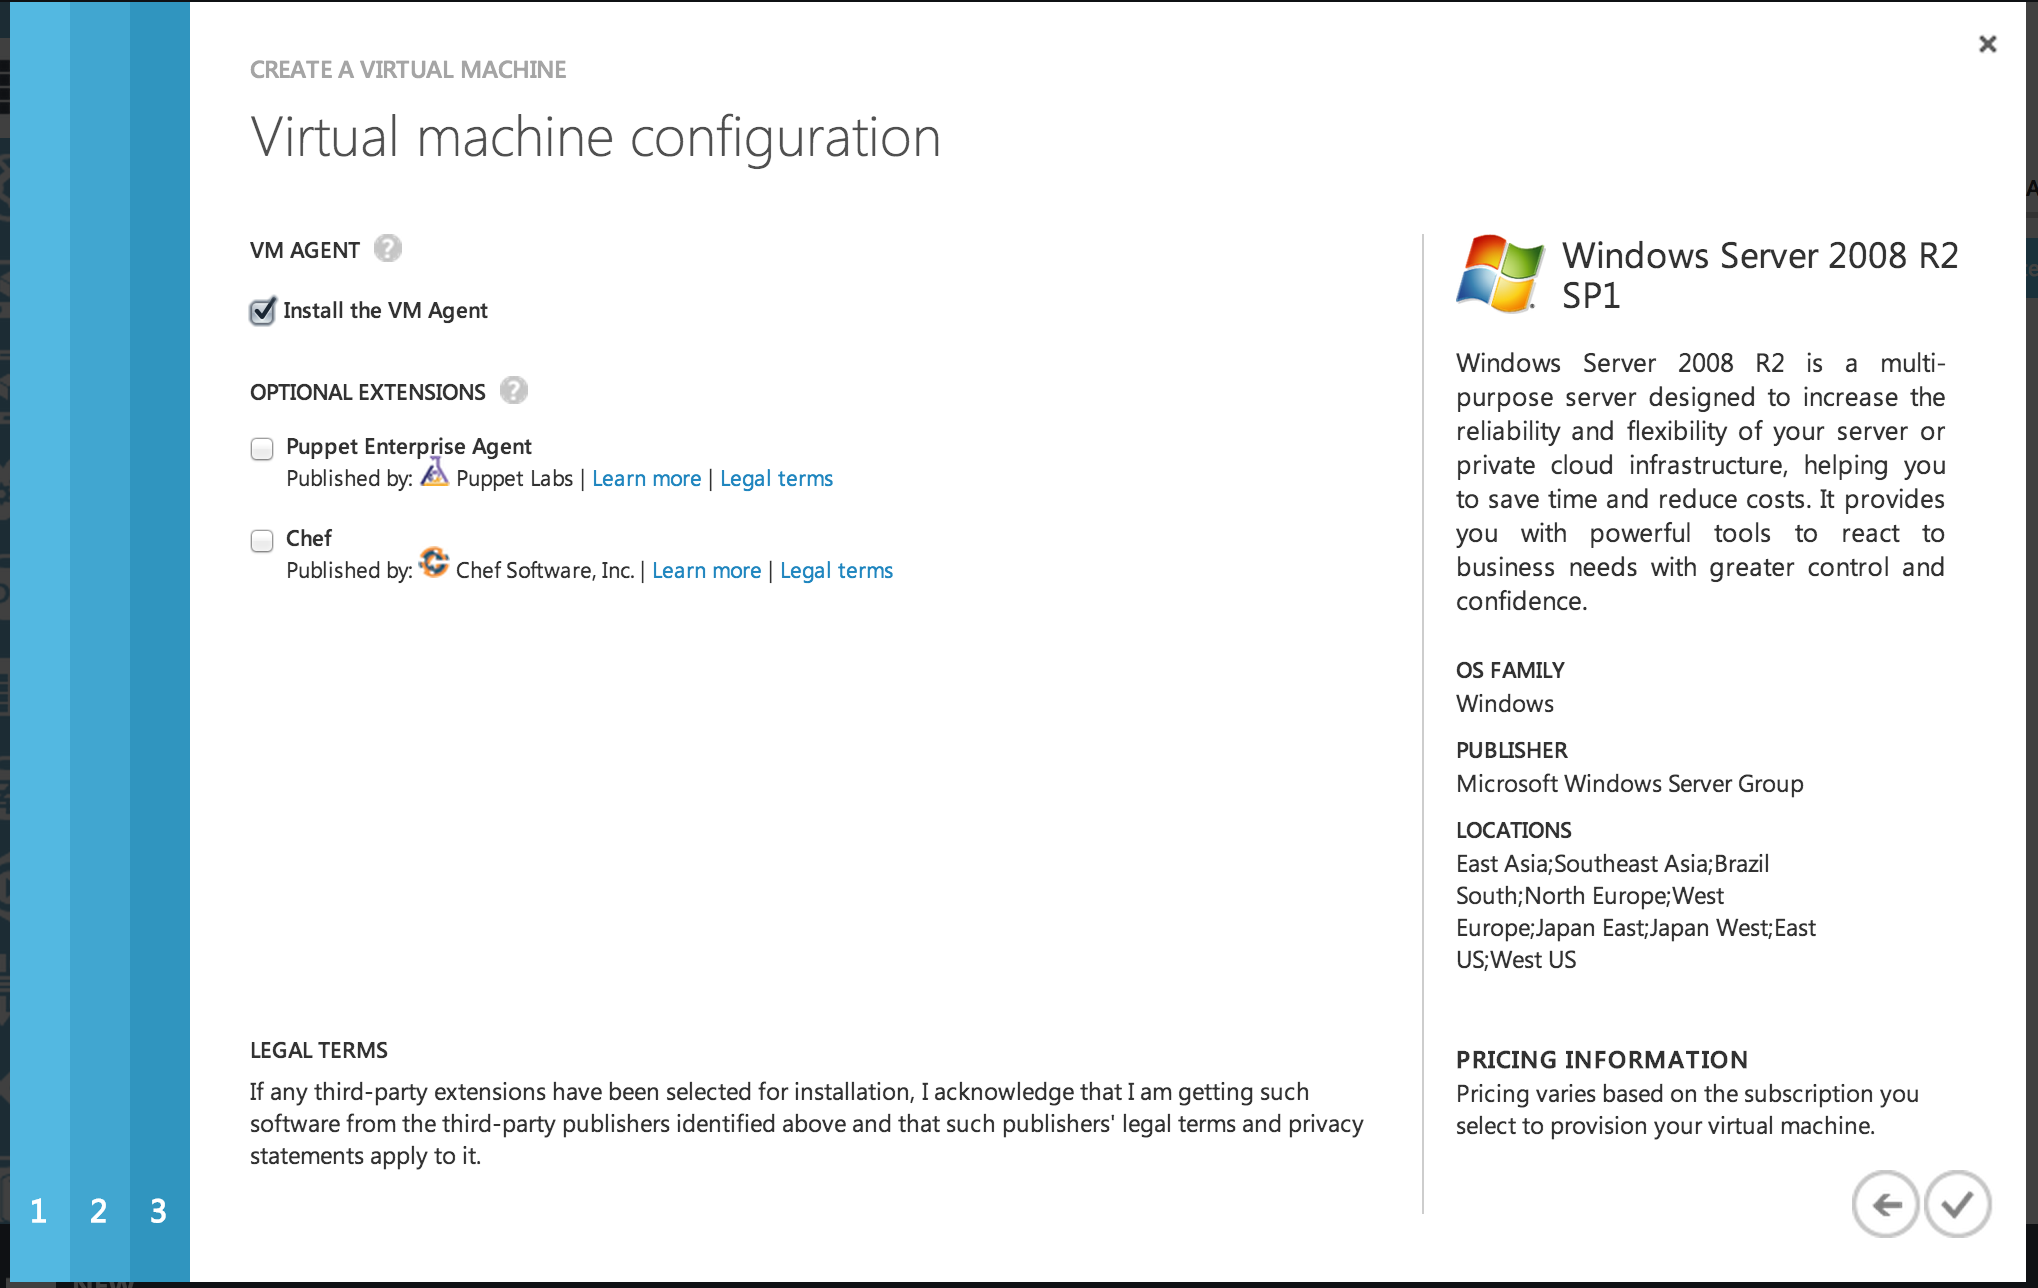Enable the Puppet Enterprise Agent extension

pos(262,449)
